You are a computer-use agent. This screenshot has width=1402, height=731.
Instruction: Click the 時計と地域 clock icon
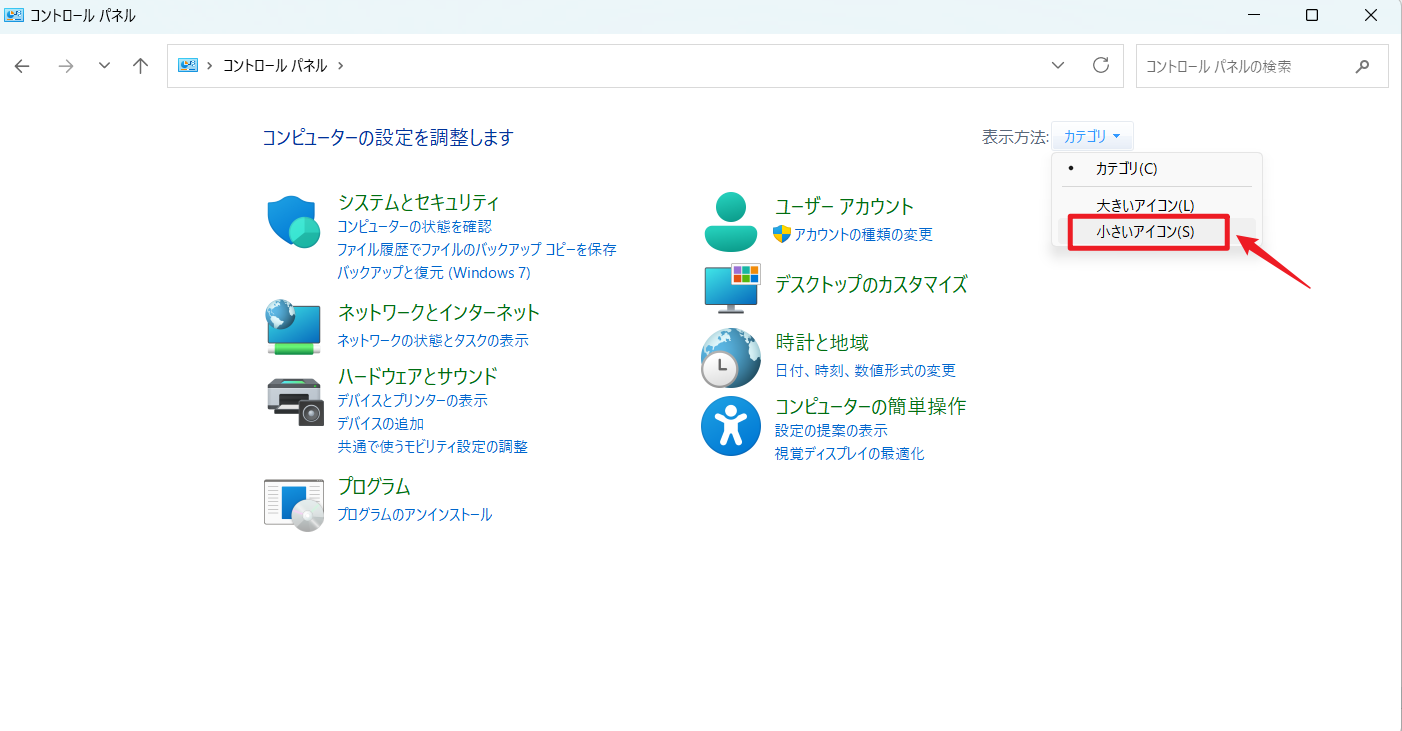point(731,357)
